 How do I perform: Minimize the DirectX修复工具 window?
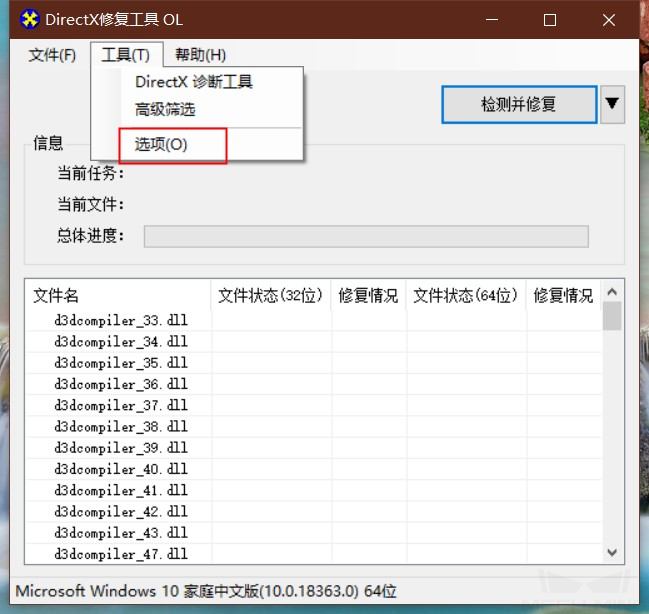pyautogui.click(x=492, y=19)
